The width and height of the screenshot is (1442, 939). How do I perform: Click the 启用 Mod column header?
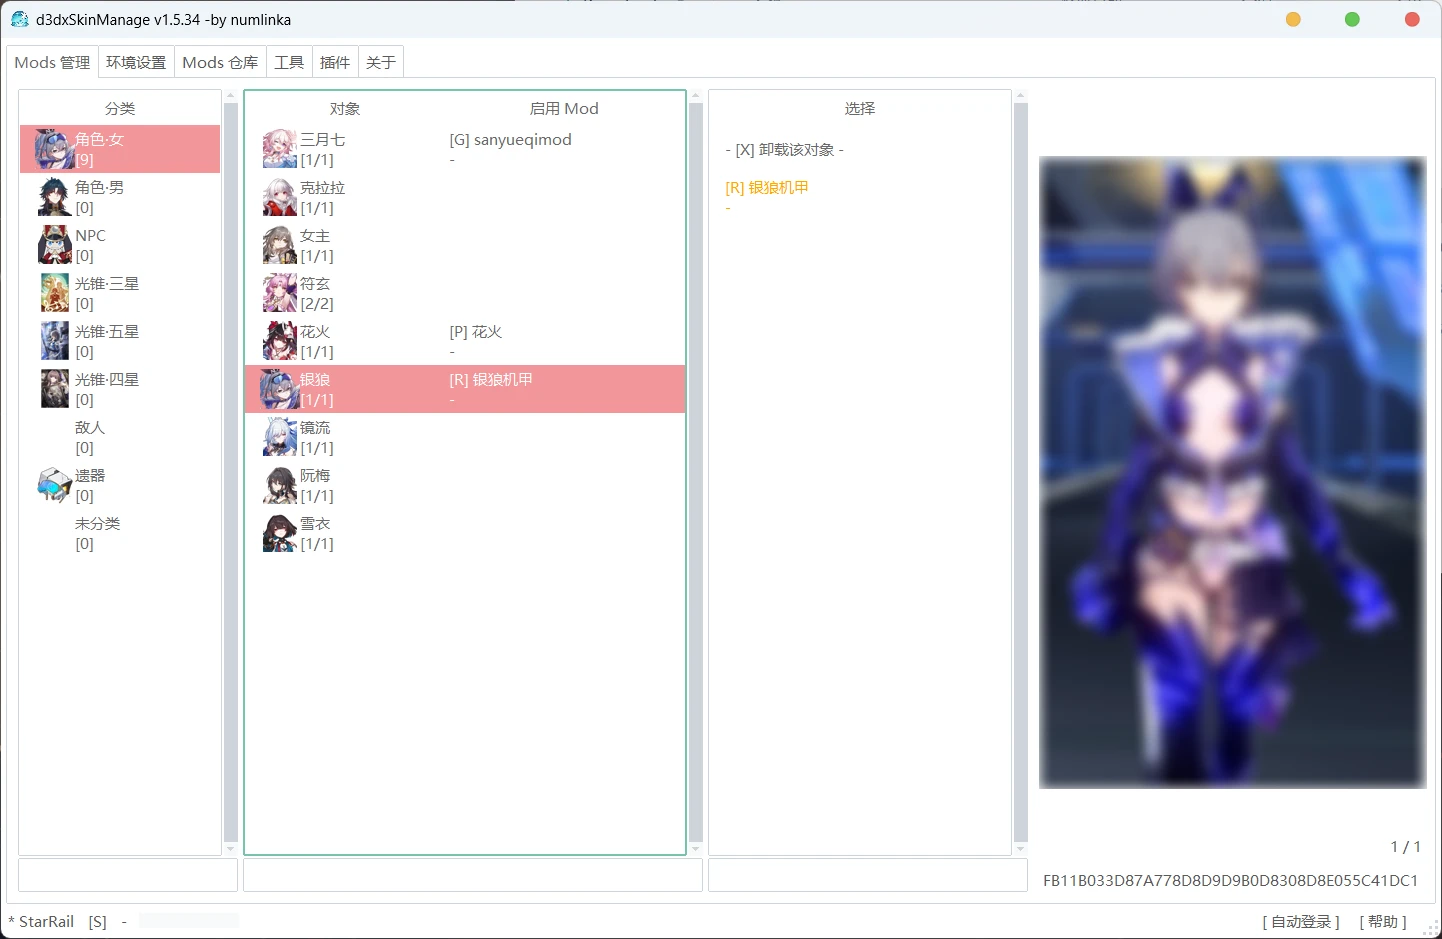(x=564, y=108)
